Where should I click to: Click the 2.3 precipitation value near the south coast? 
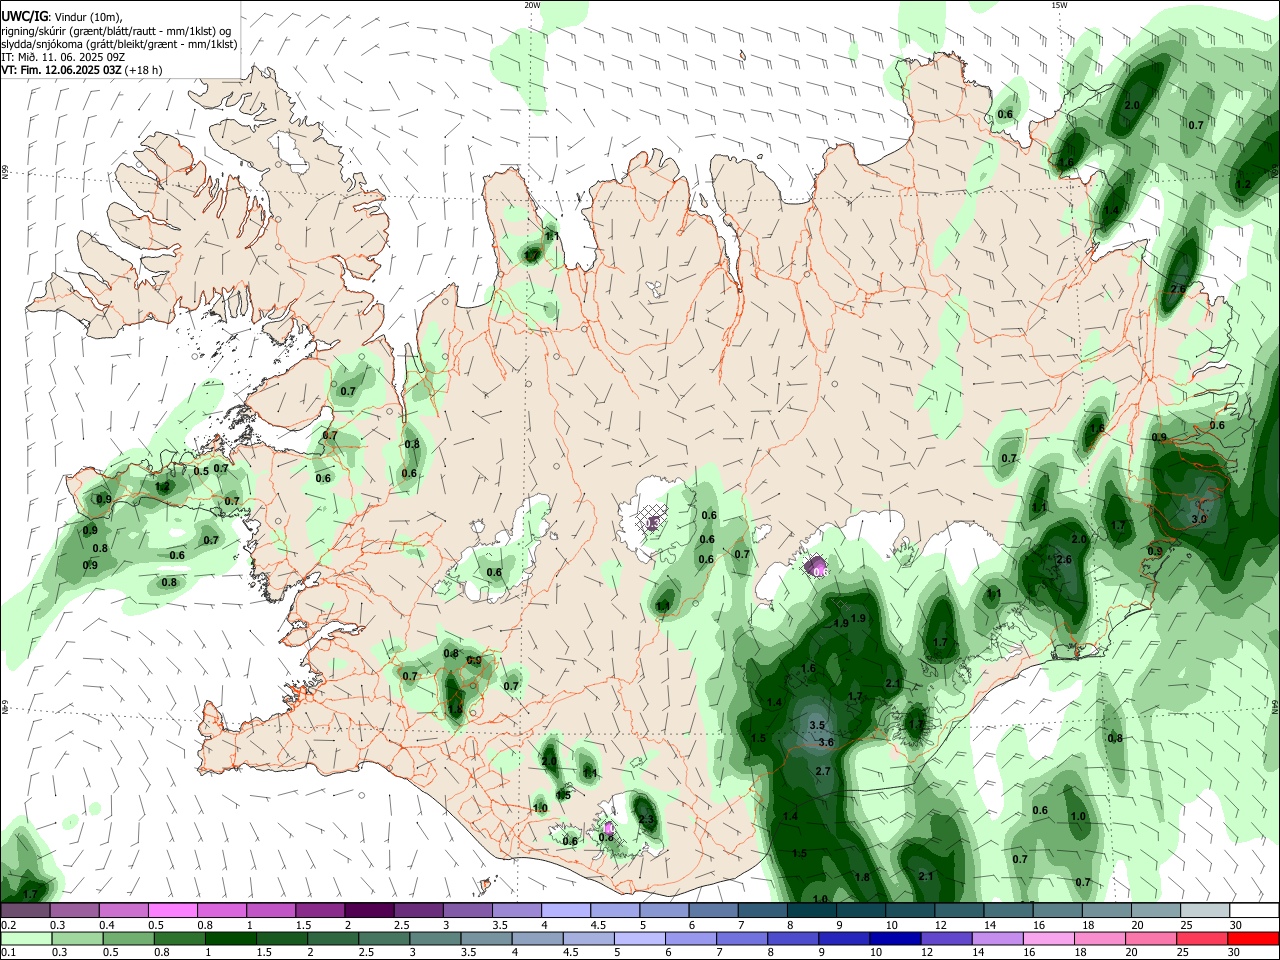[x=646, y=820]
